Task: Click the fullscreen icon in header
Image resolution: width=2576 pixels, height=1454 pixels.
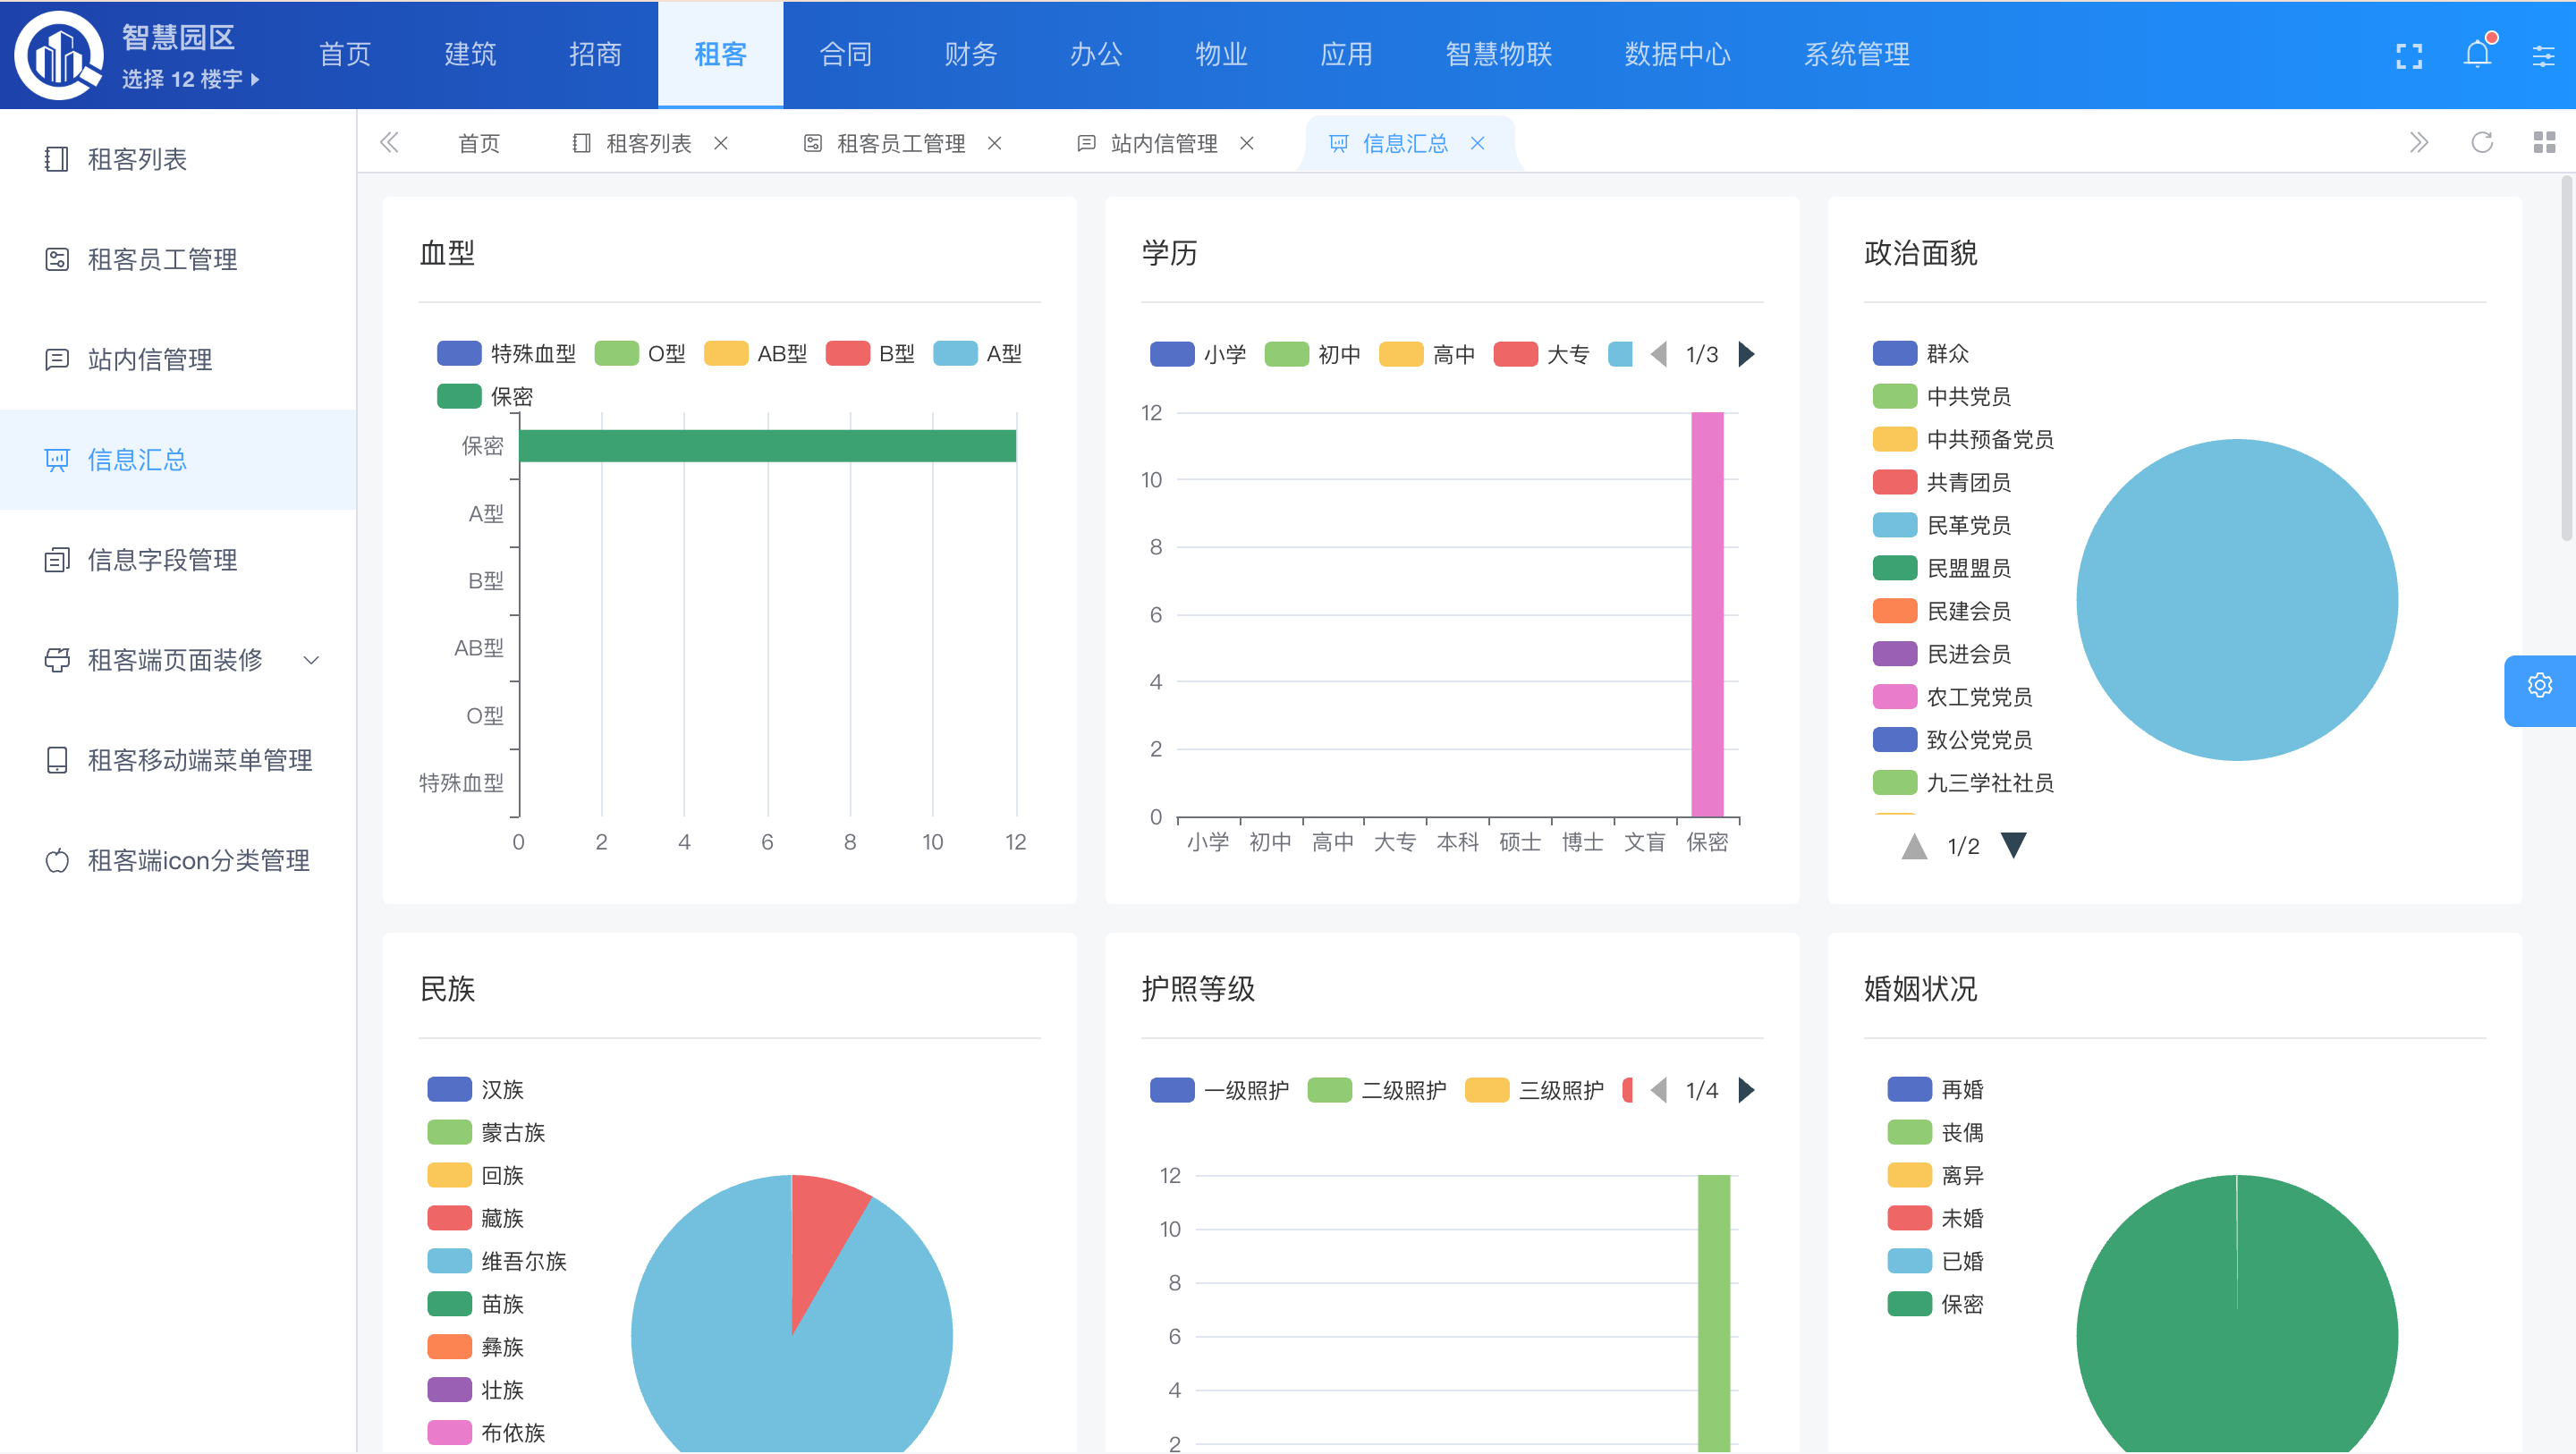Action: tap(2408, 56)
